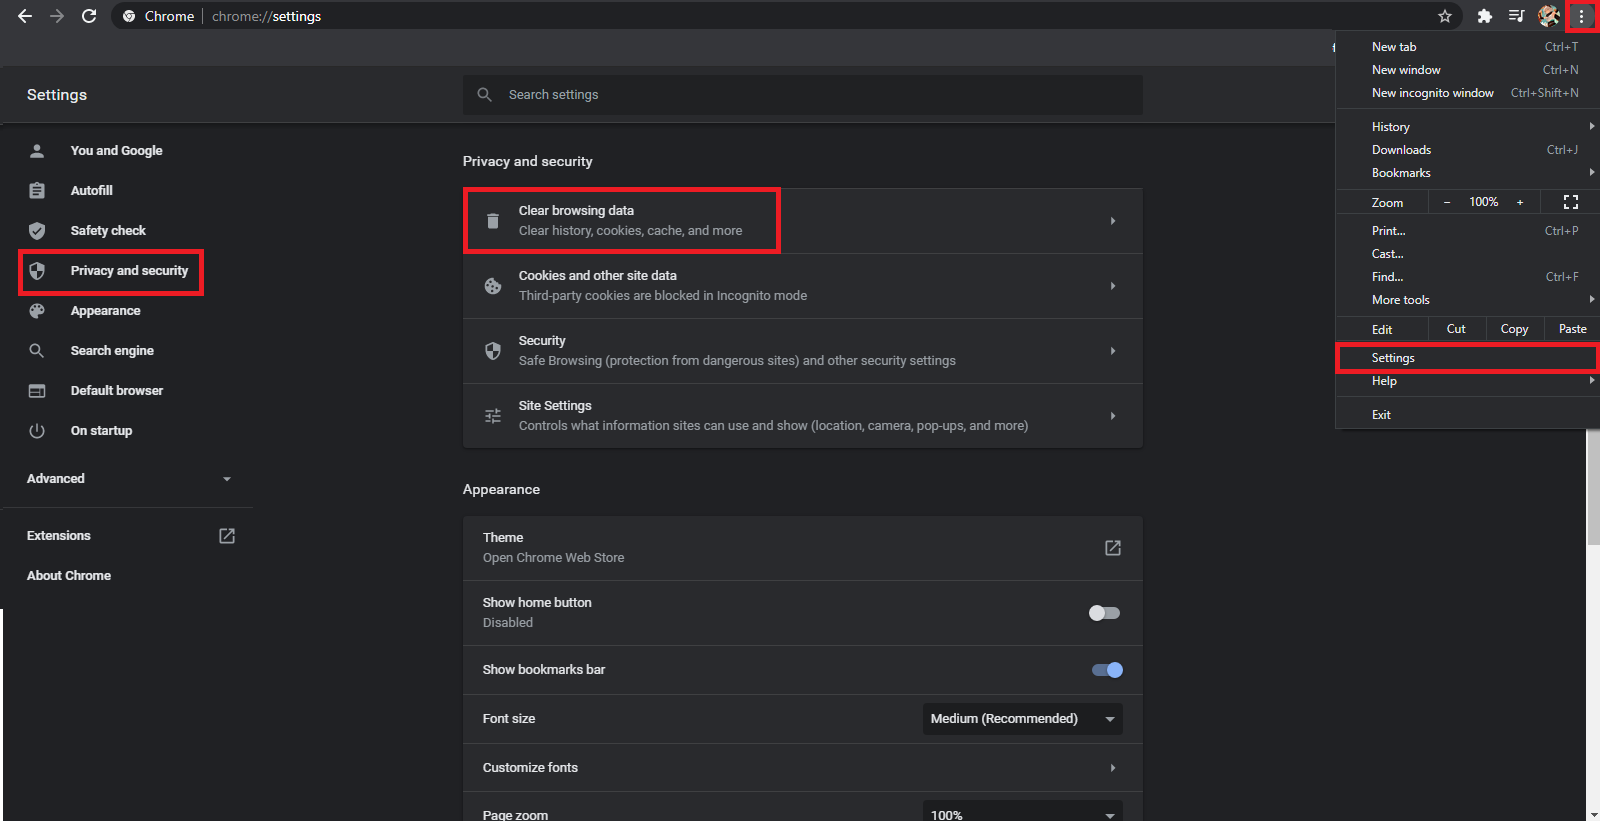The height and width of the screenshot is (821, 1600).
Task: Enable the Show home button toggle
Action: tap(1105, 613)
